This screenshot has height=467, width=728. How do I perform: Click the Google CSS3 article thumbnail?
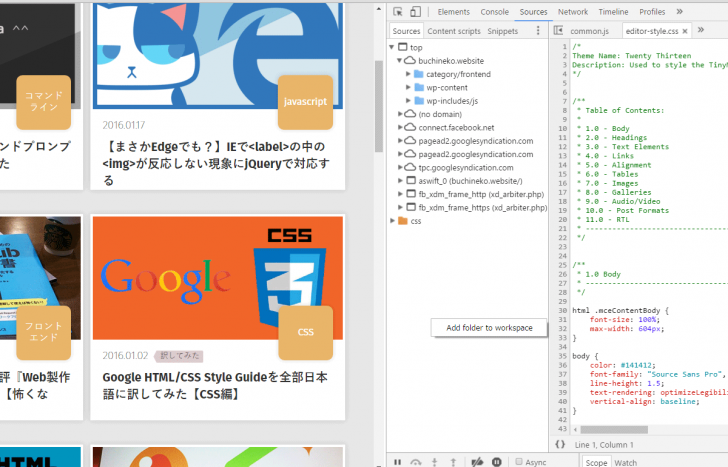(x=218, y=278)
